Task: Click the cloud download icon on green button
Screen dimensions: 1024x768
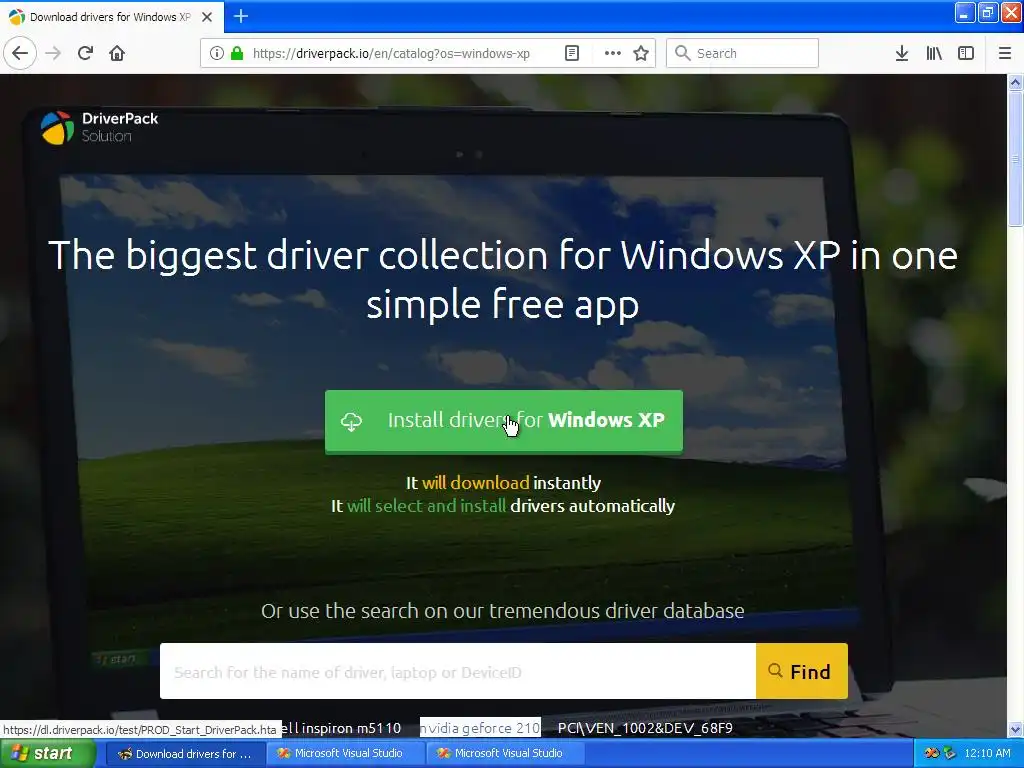Action: pyautogui.click(x=351, y=421)
